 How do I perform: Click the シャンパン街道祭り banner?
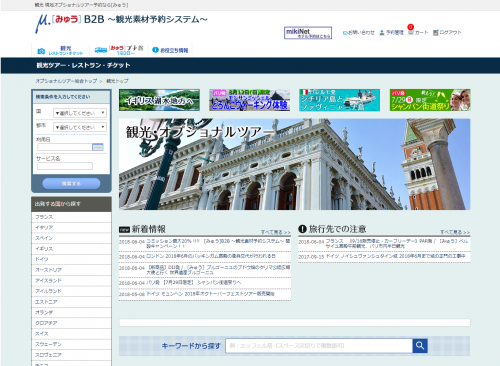(x=430, y=100)
